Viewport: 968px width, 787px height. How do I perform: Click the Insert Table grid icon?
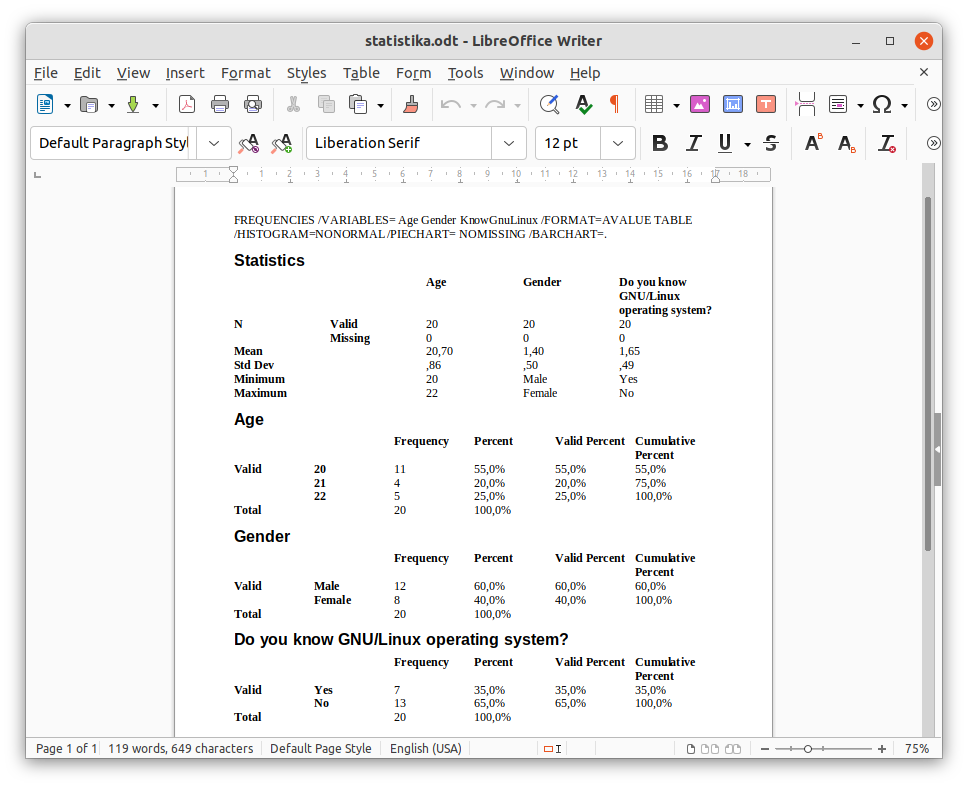point(654,104)
